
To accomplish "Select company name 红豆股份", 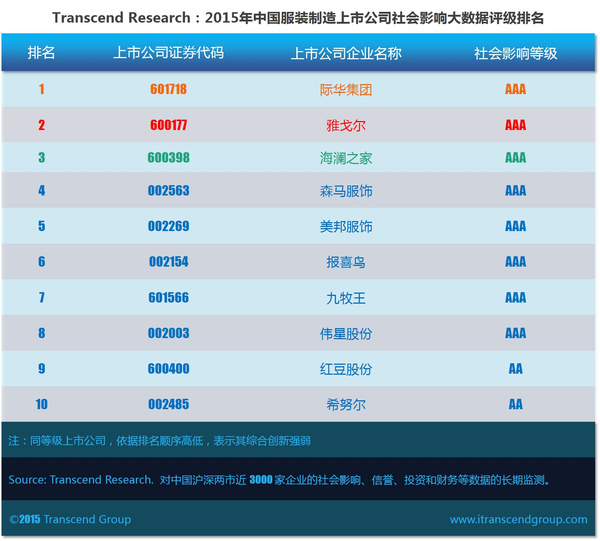I will pyautogui.click(x=346, y=369).
